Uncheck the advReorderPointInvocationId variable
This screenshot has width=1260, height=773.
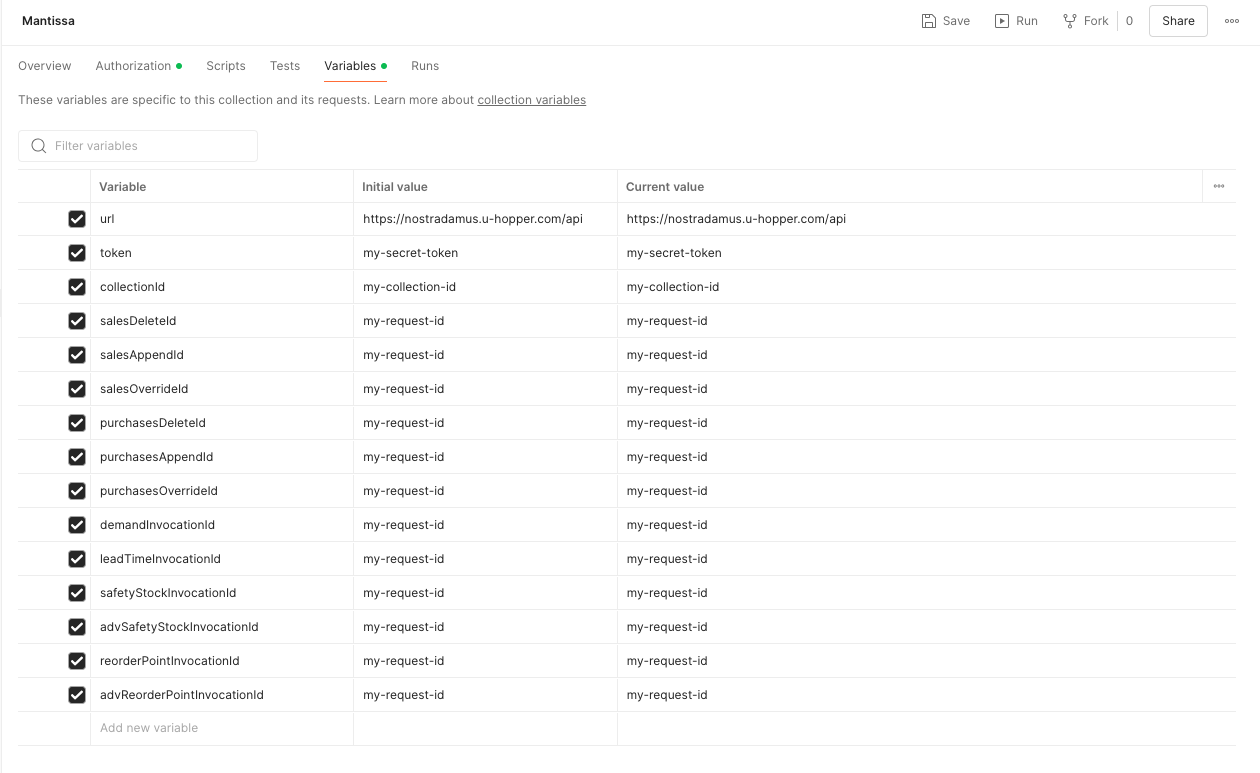tap(77, 695)
